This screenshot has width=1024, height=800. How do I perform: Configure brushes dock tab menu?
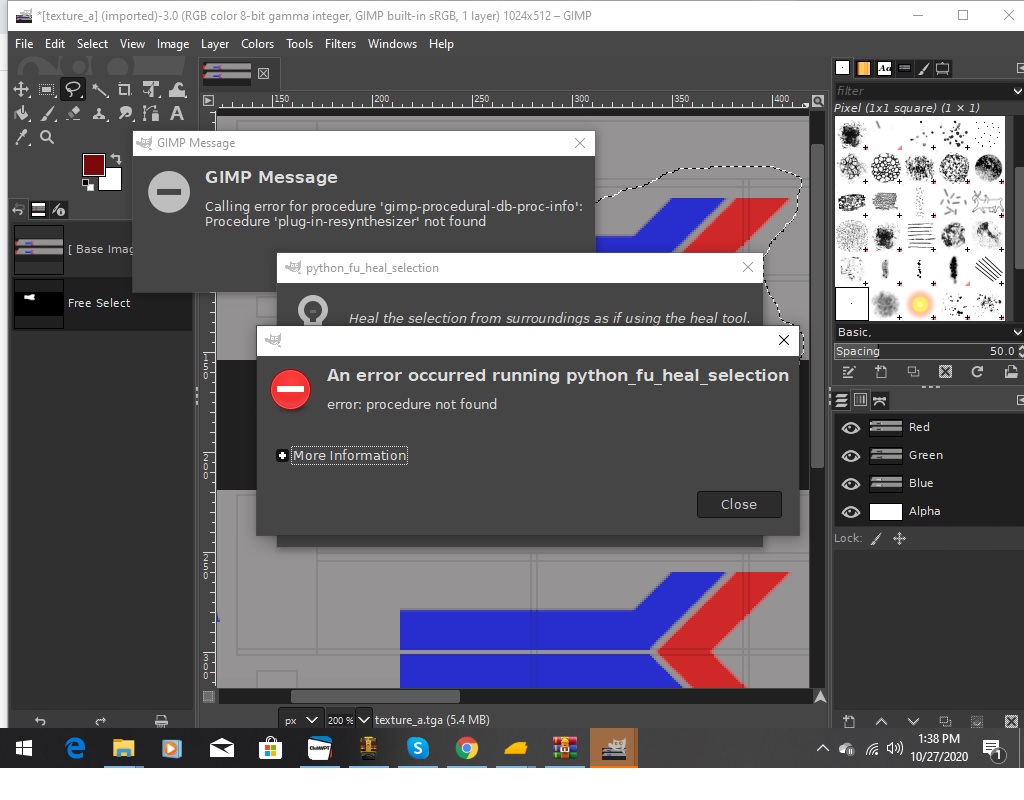(1019, 68)
